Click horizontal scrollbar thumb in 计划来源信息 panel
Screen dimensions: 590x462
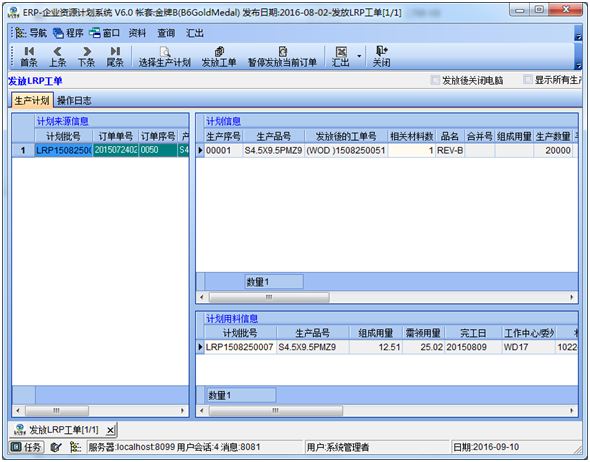tap(57, 410)
